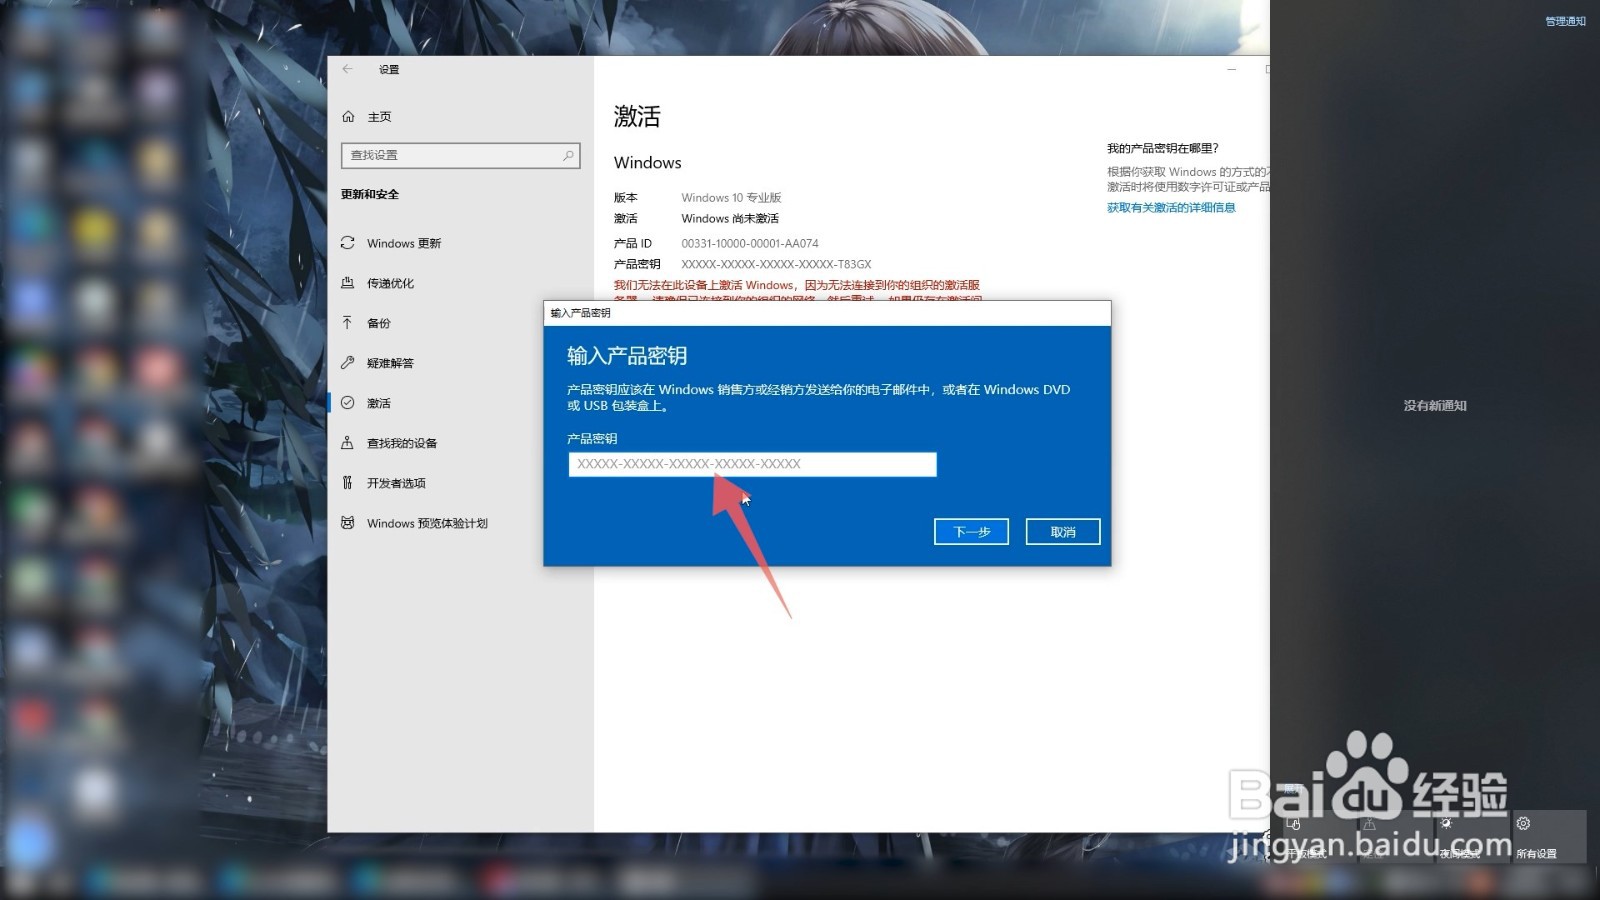Viewport: 1600px width, 900px height.
Task: Click 取消 to cancel dialog
Action: [1063, 532]
